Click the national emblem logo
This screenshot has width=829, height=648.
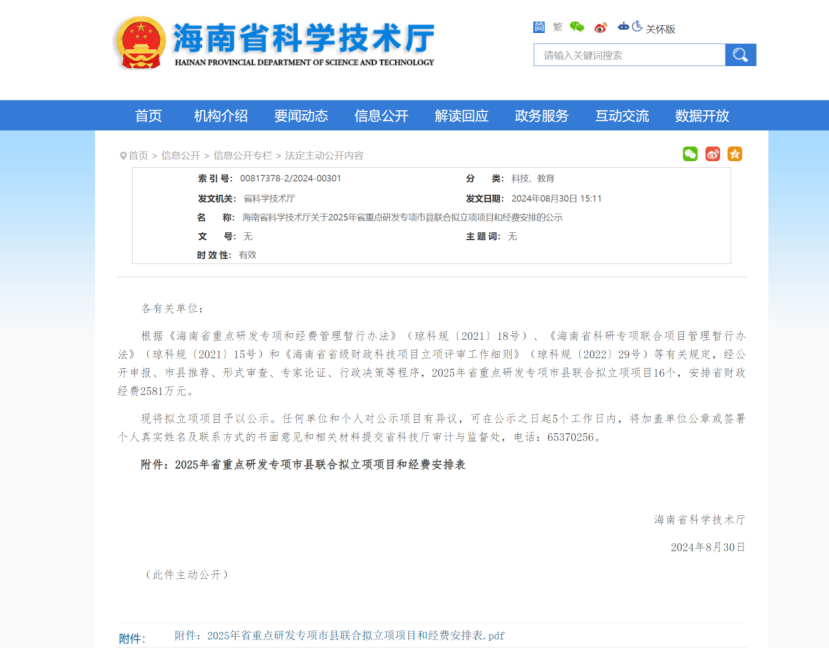click(x=140, y=43)
